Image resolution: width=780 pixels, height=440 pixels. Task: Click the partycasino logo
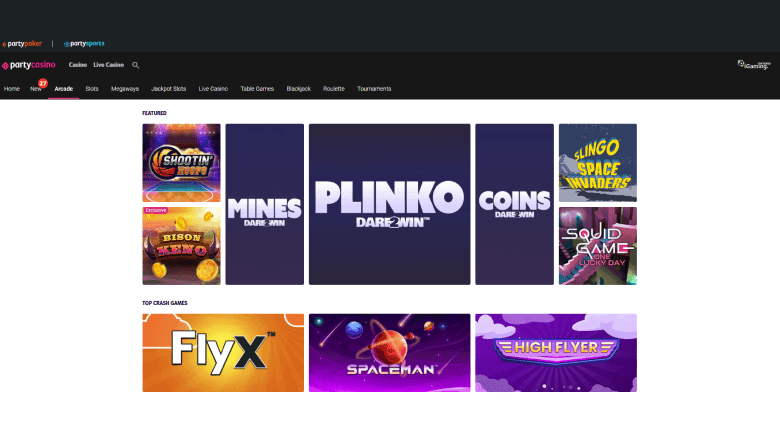29,65
